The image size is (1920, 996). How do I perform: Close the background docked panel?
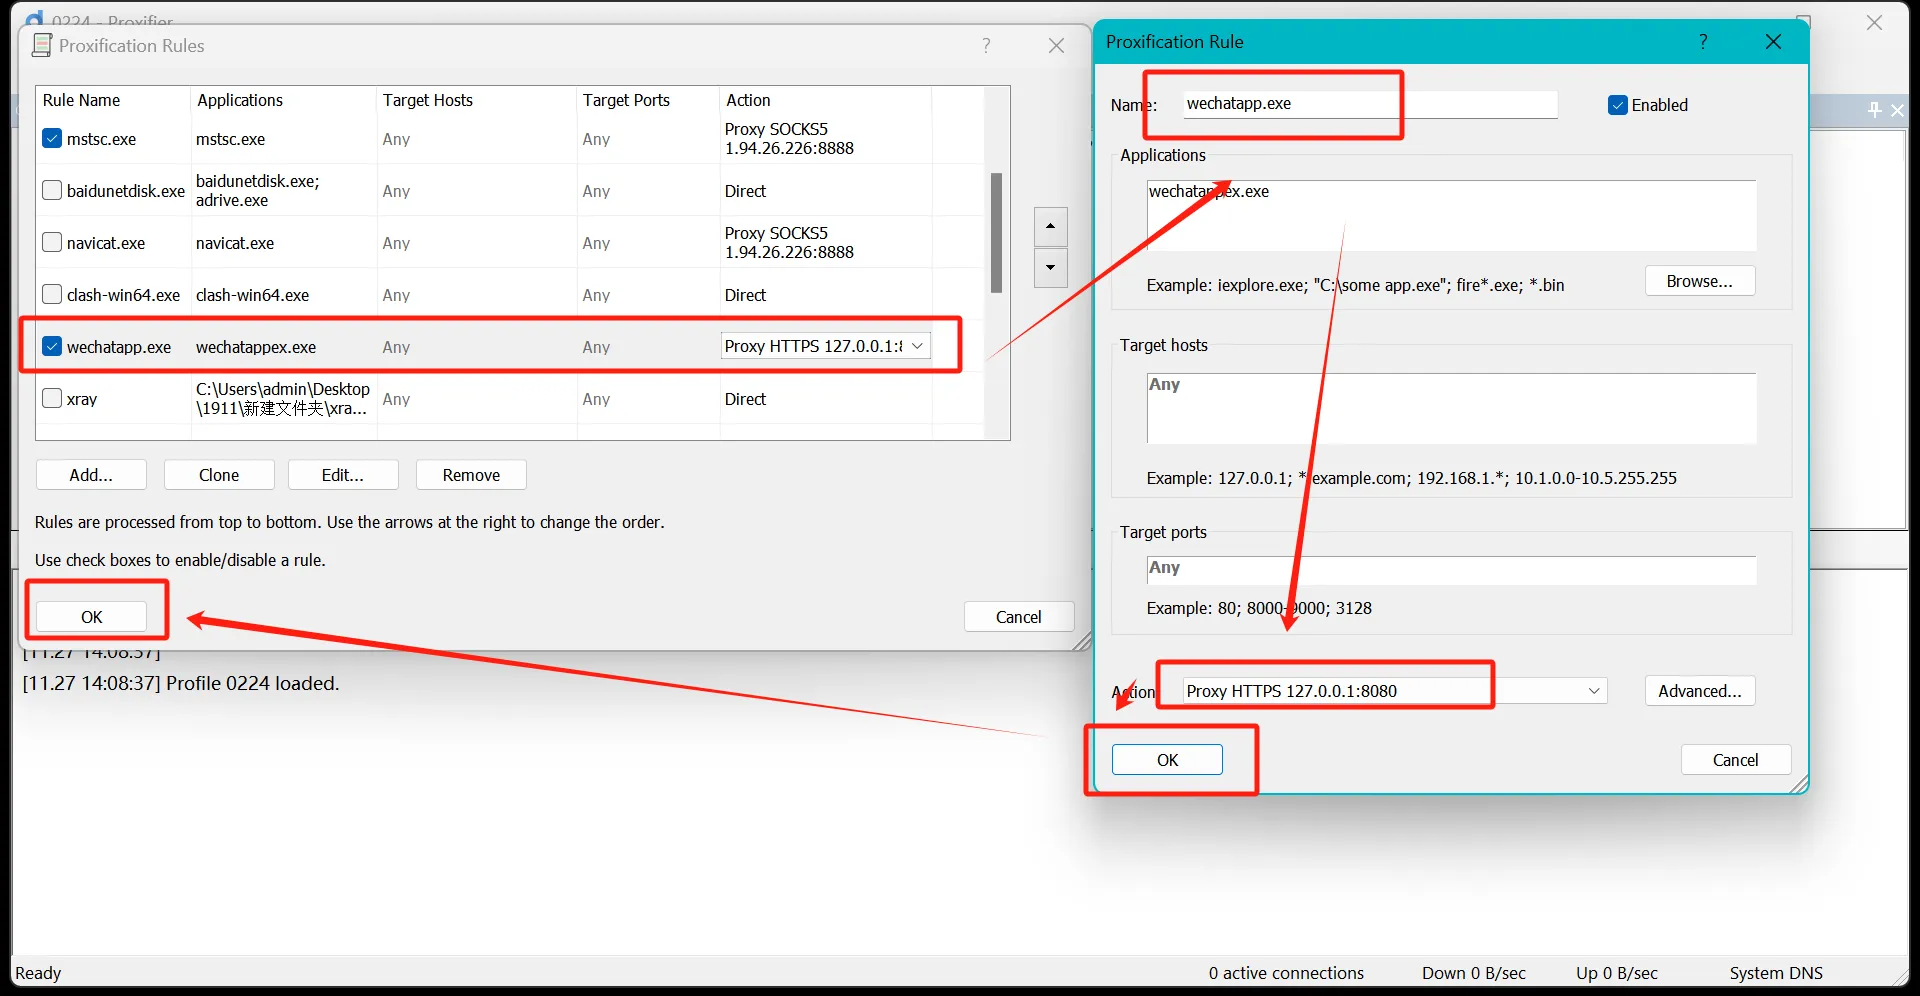tap(1897, 110)
